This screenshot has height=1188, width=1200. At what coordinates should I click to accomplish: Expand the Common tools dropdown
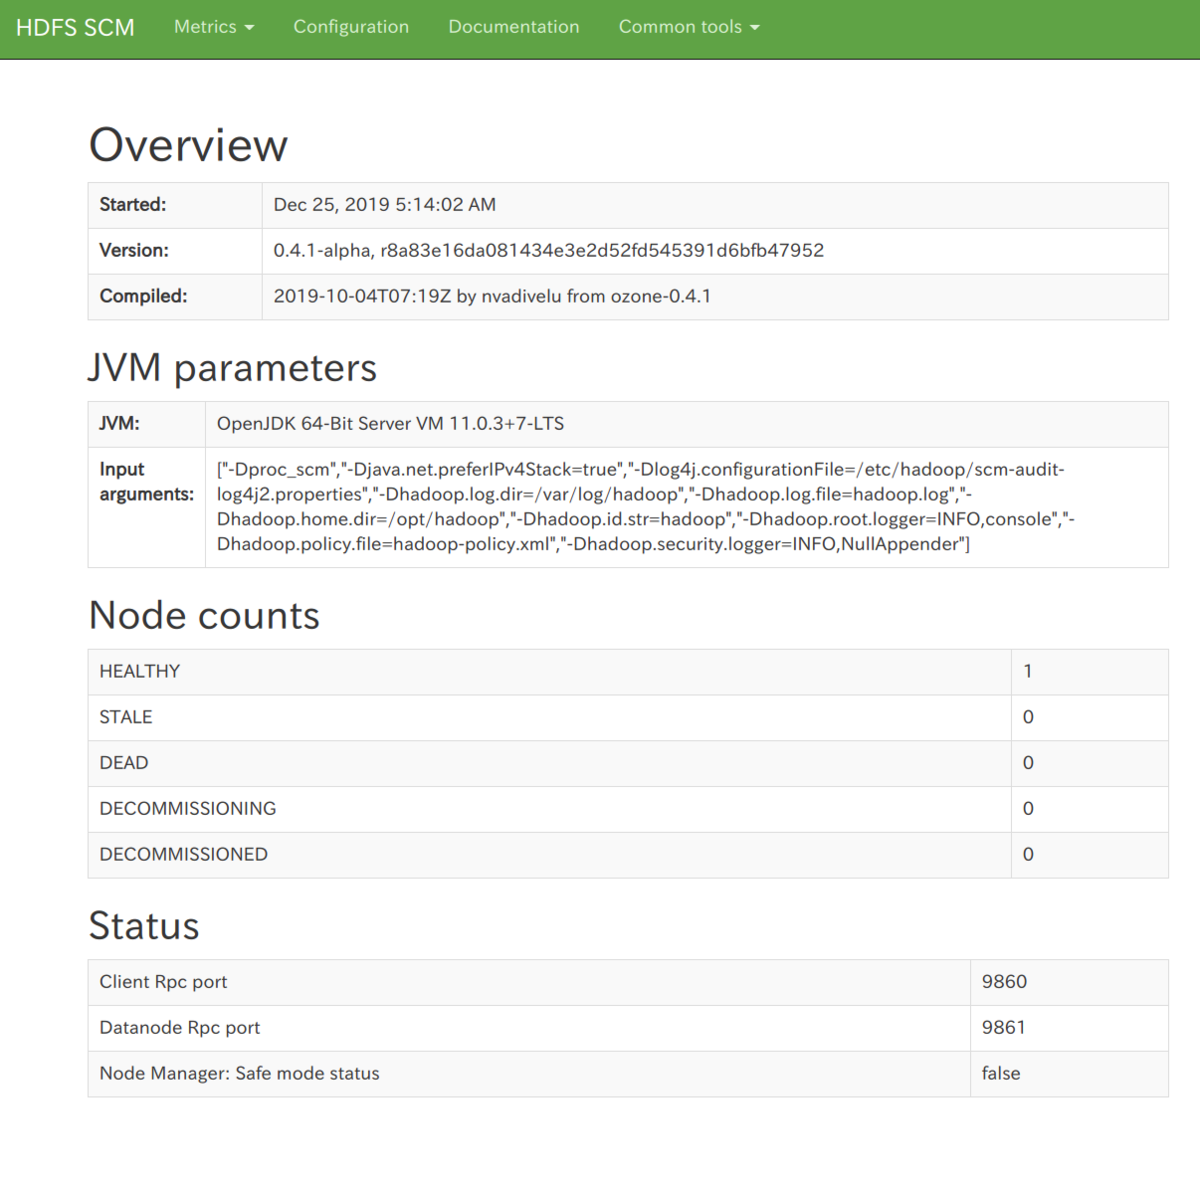click(x=689, y=27)
